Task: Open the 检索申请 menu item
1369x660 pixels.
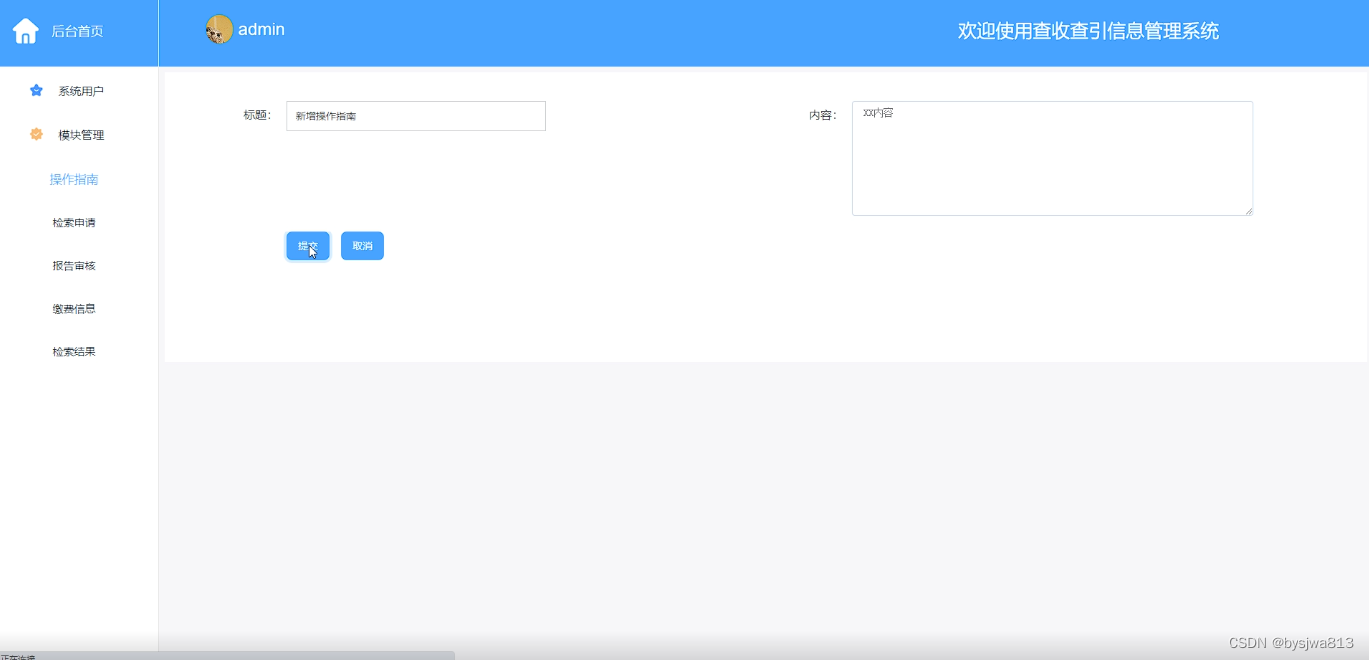Action: point(74,223)
